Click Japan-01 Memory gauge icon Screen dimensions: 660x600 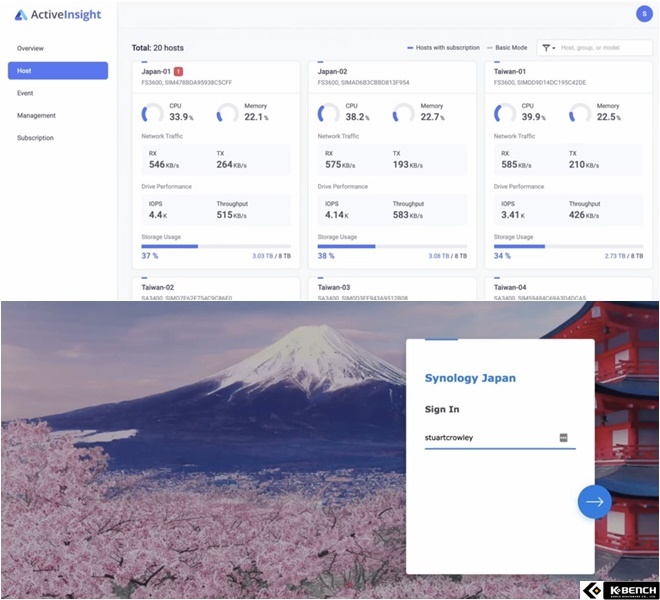[227, 113]
